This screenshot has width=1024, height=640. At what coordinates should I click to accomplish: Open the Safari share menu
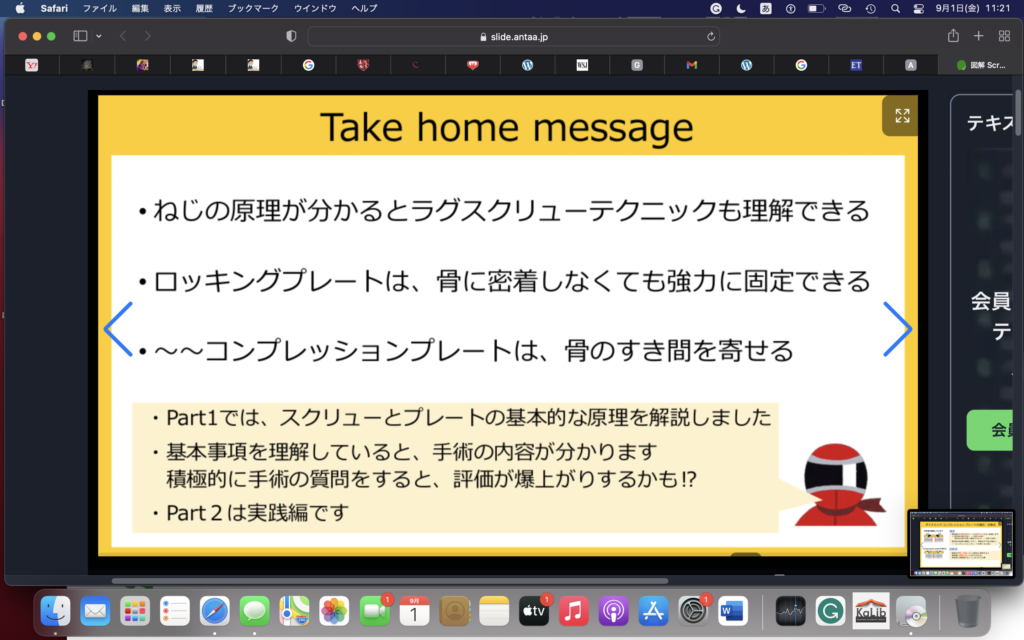tap(953, 36)
